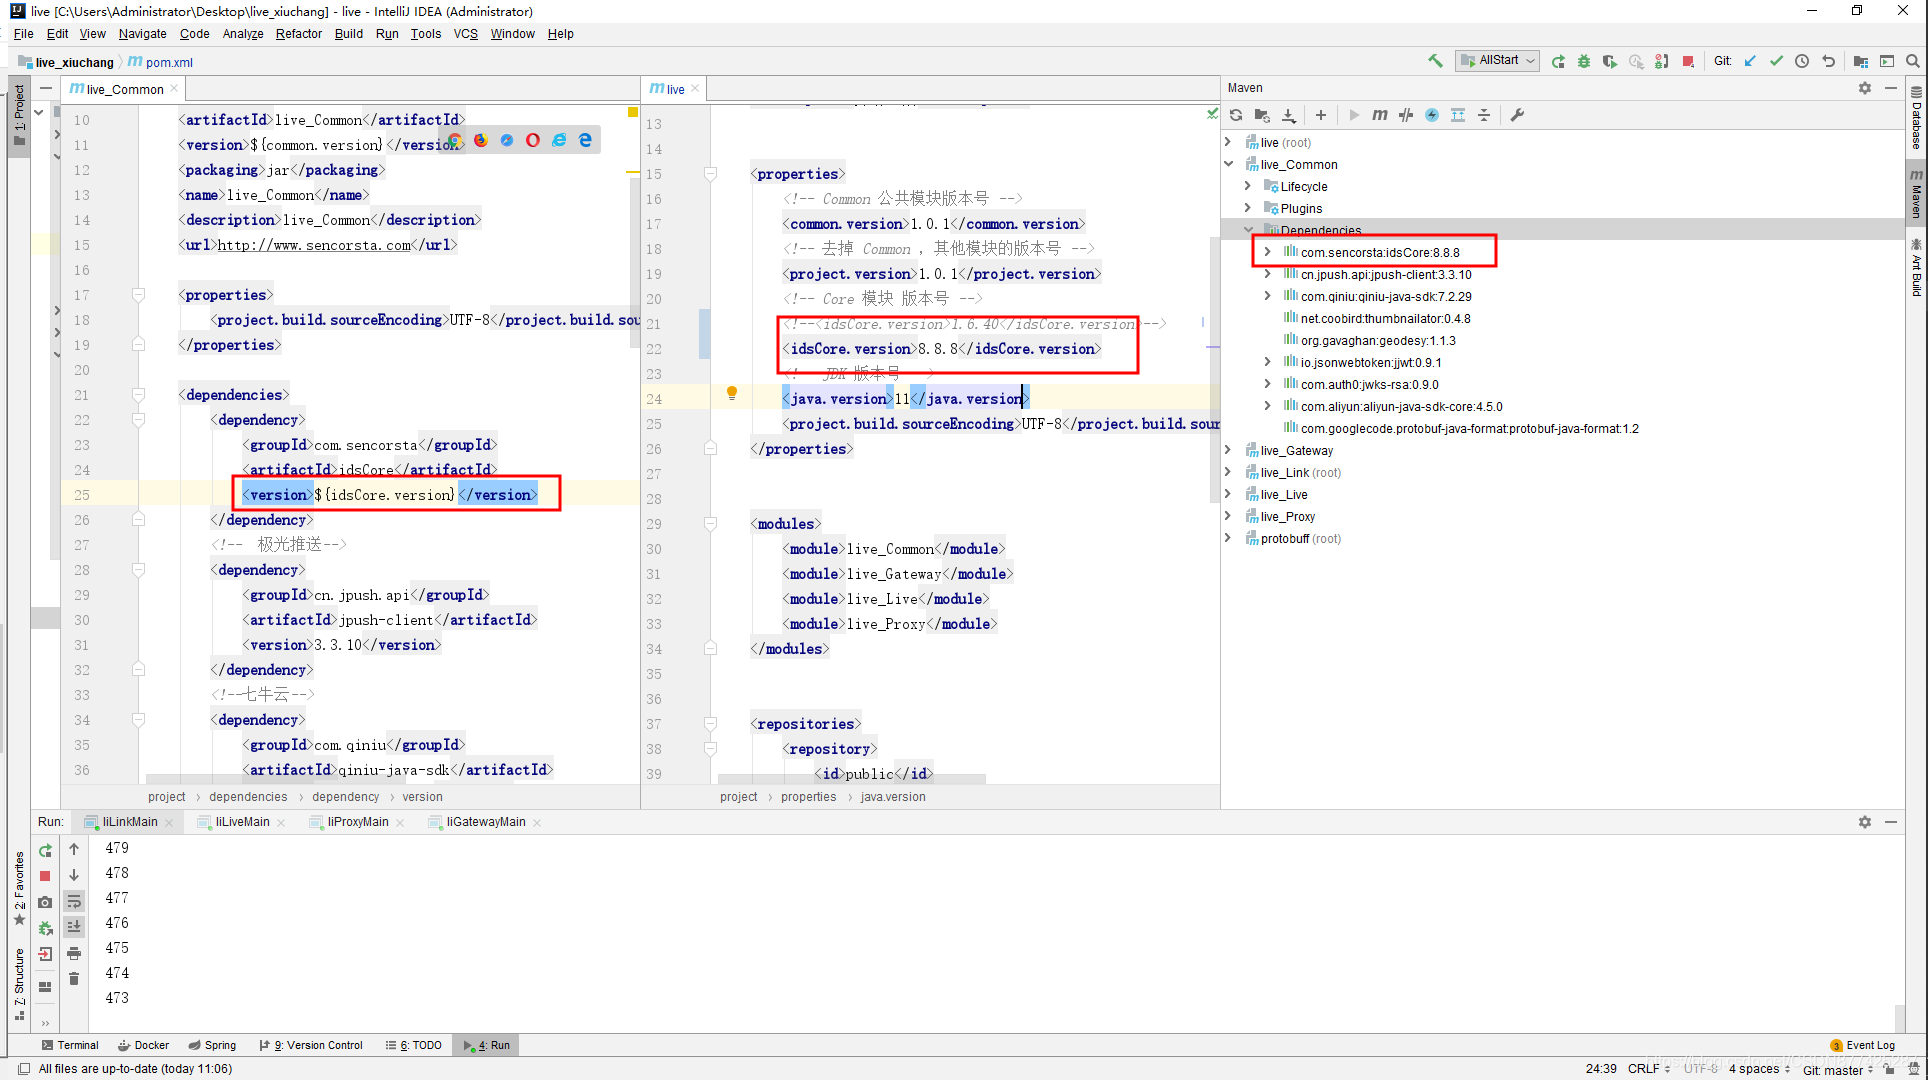This screenshot has width=1928, height=1080.
Task: Clear console with trash icon
Action: pos(74,979)
